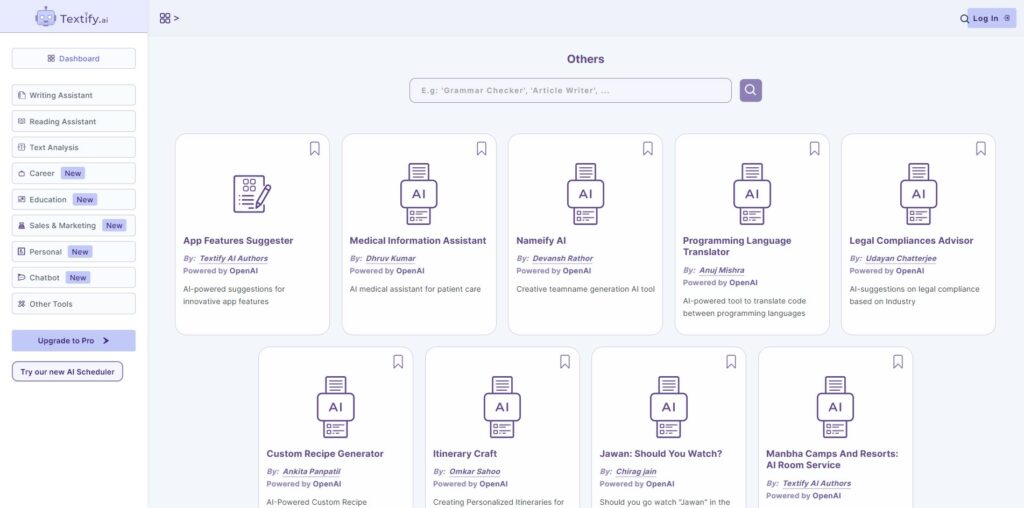Screen dimensions: 1024x508
Task: Open the Custom Recipe Generator title
Action: pyautogui.click(x=325, y=454)
